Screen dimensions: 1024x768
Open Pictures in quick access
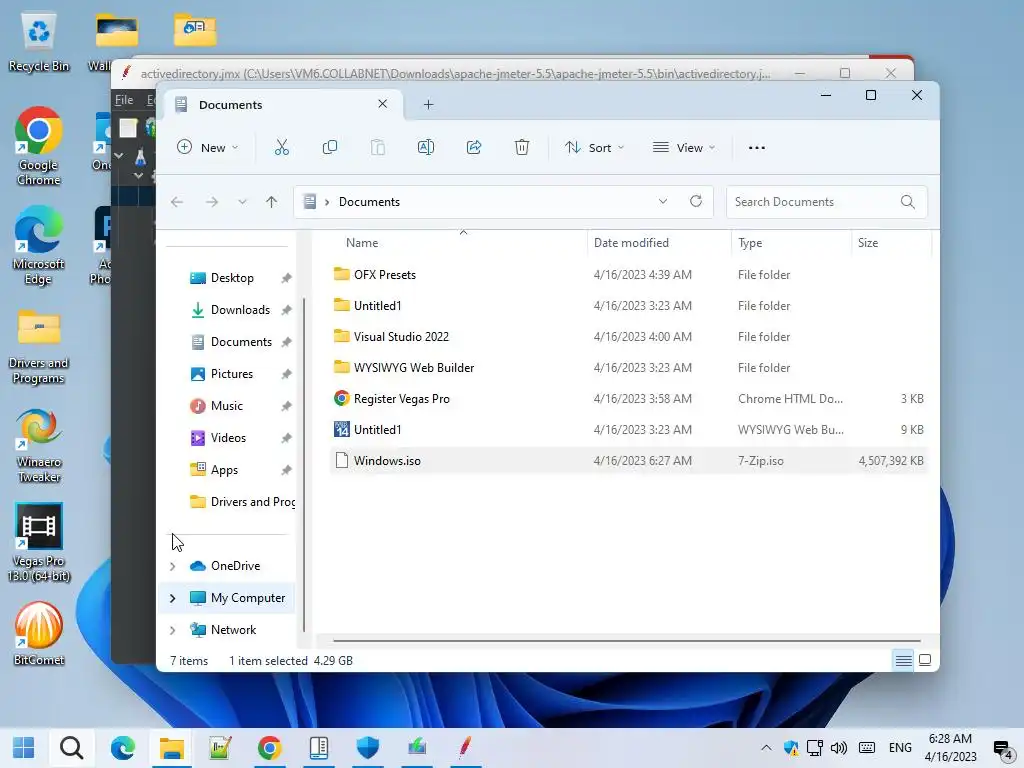pyautogui.click(x=230, y=374)
